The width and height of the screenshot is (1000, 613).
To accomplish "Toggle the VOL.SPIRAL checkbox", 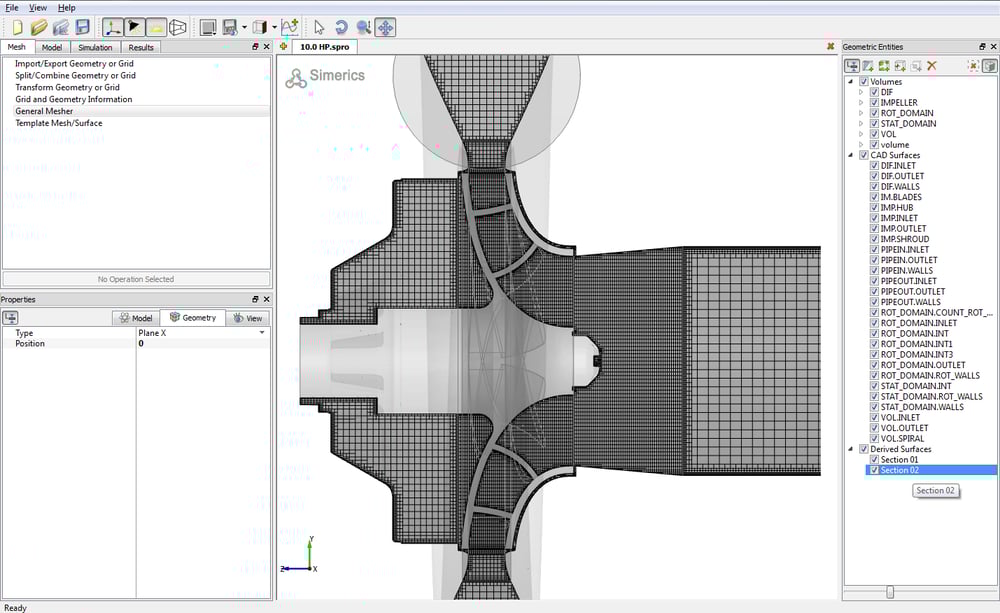I will [x=874, y=438].
